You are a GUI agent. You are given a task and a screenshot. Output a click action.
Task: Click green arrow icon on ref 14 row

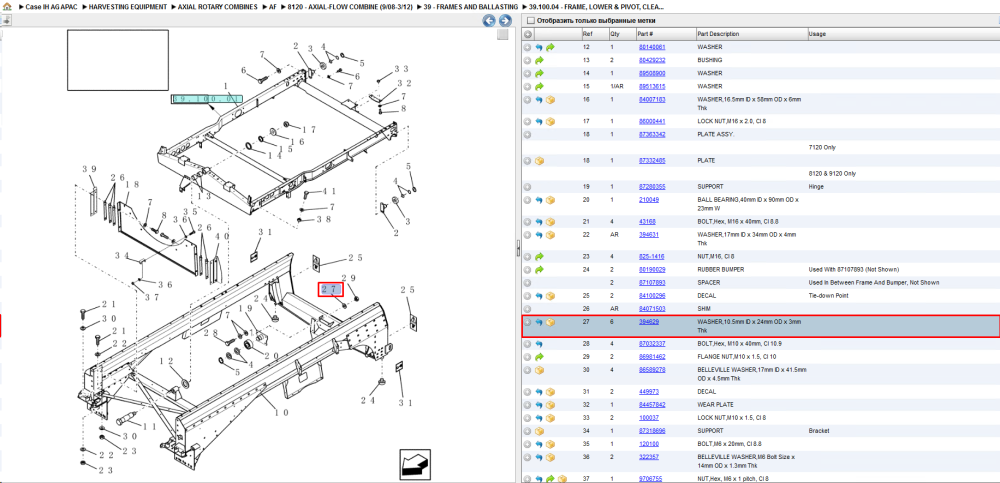click(539, 73)
